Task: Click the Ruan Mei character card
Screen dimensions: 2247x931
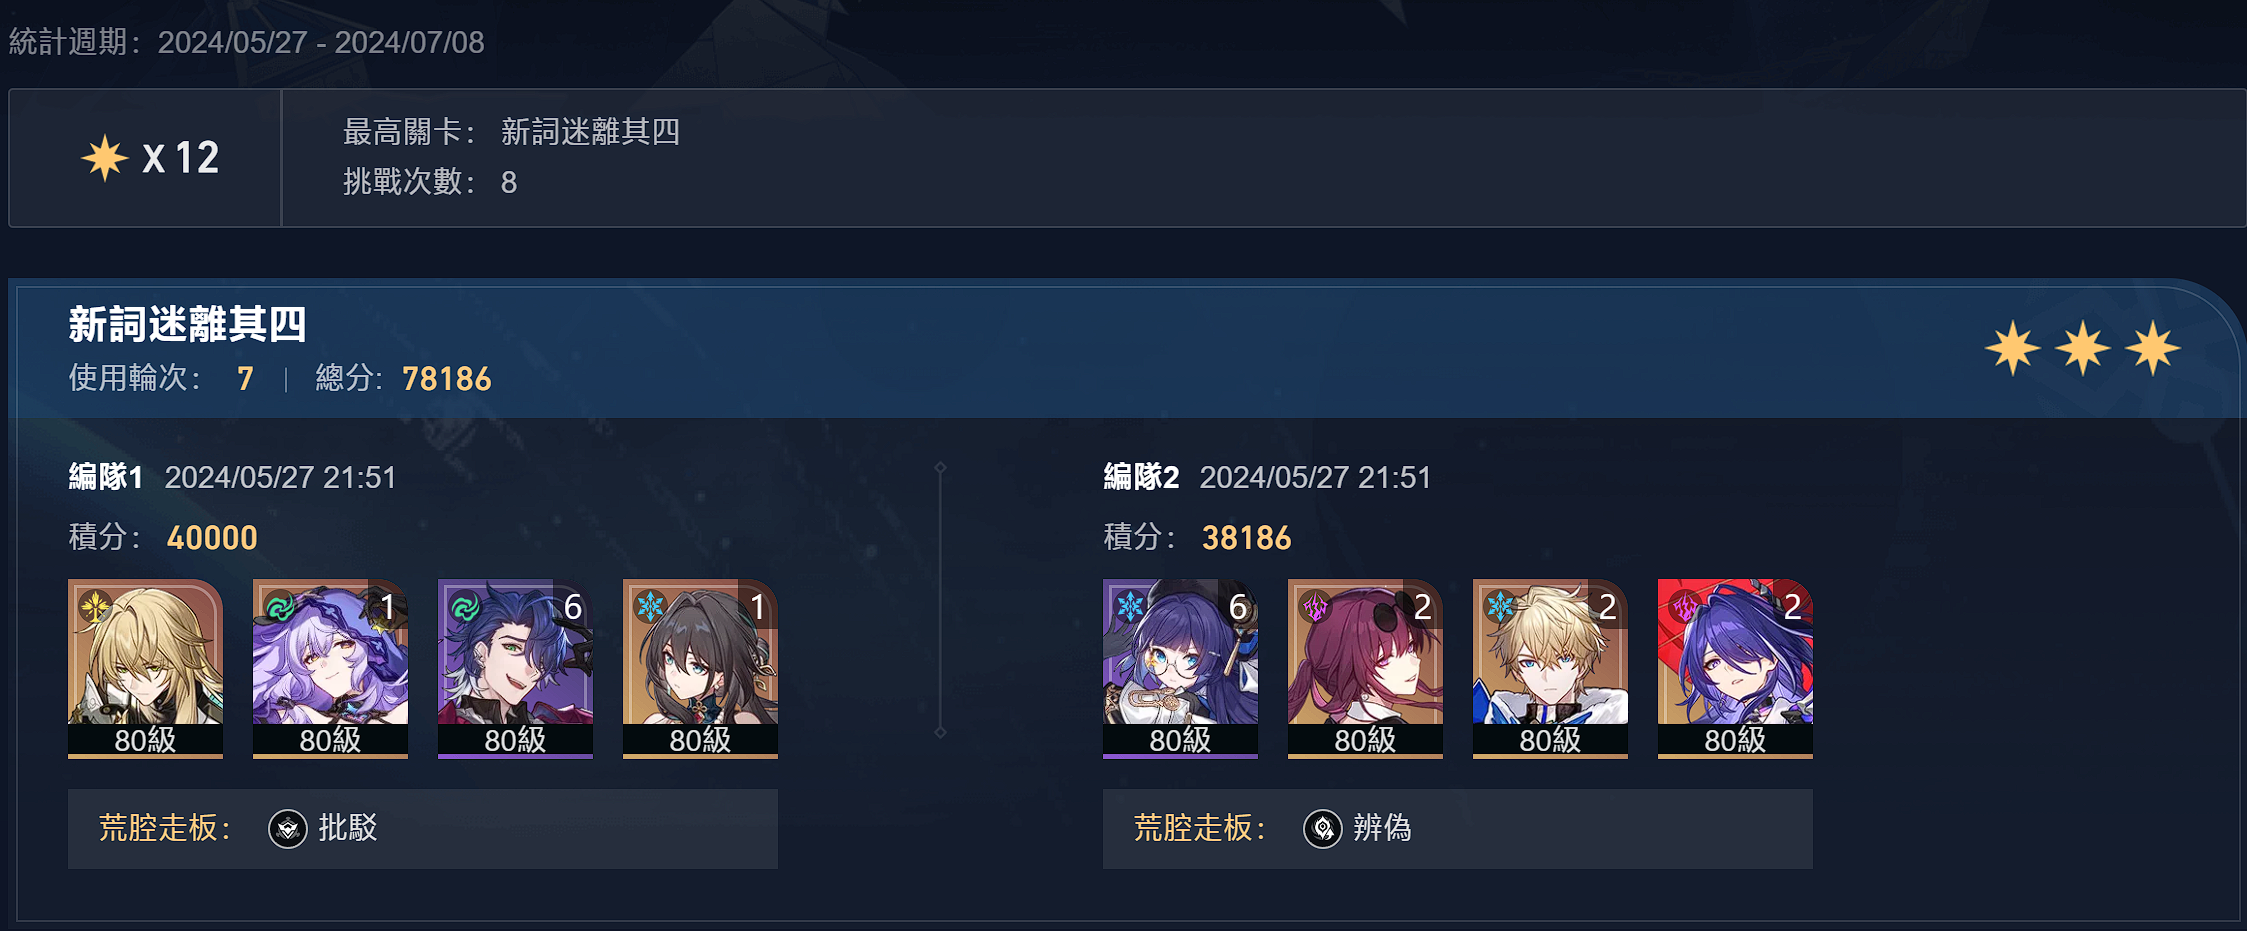Action: point(700,668)
